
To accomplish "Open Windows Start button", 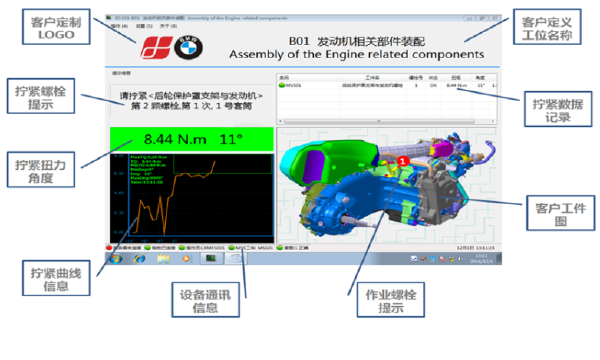I will tap(116, 259).
